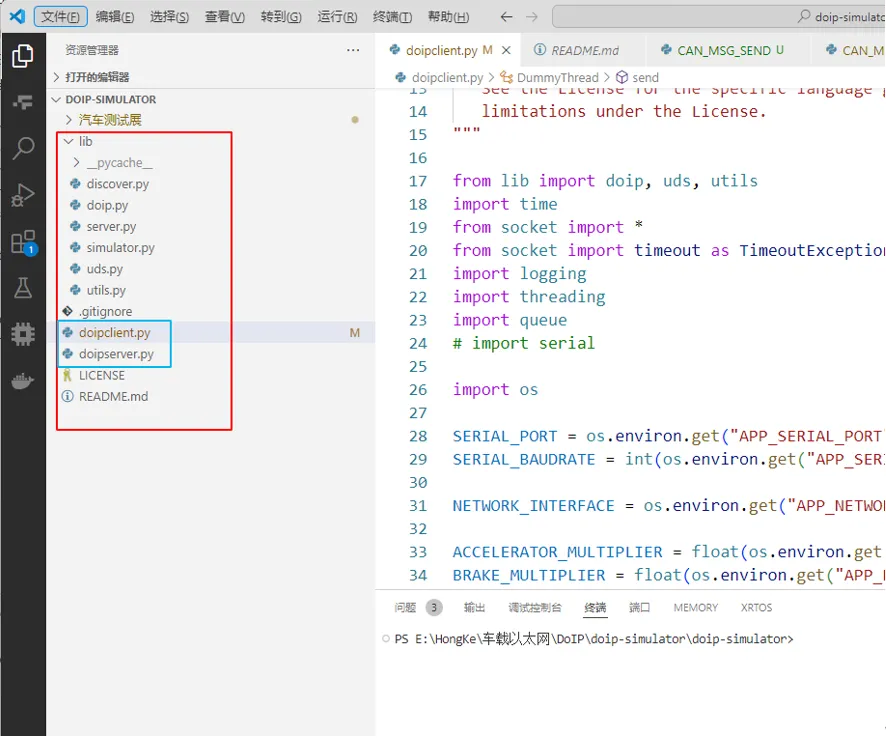Open discover.py in the file tree
Viewport: 886px width, 740px height.
[x=118, y=184]
